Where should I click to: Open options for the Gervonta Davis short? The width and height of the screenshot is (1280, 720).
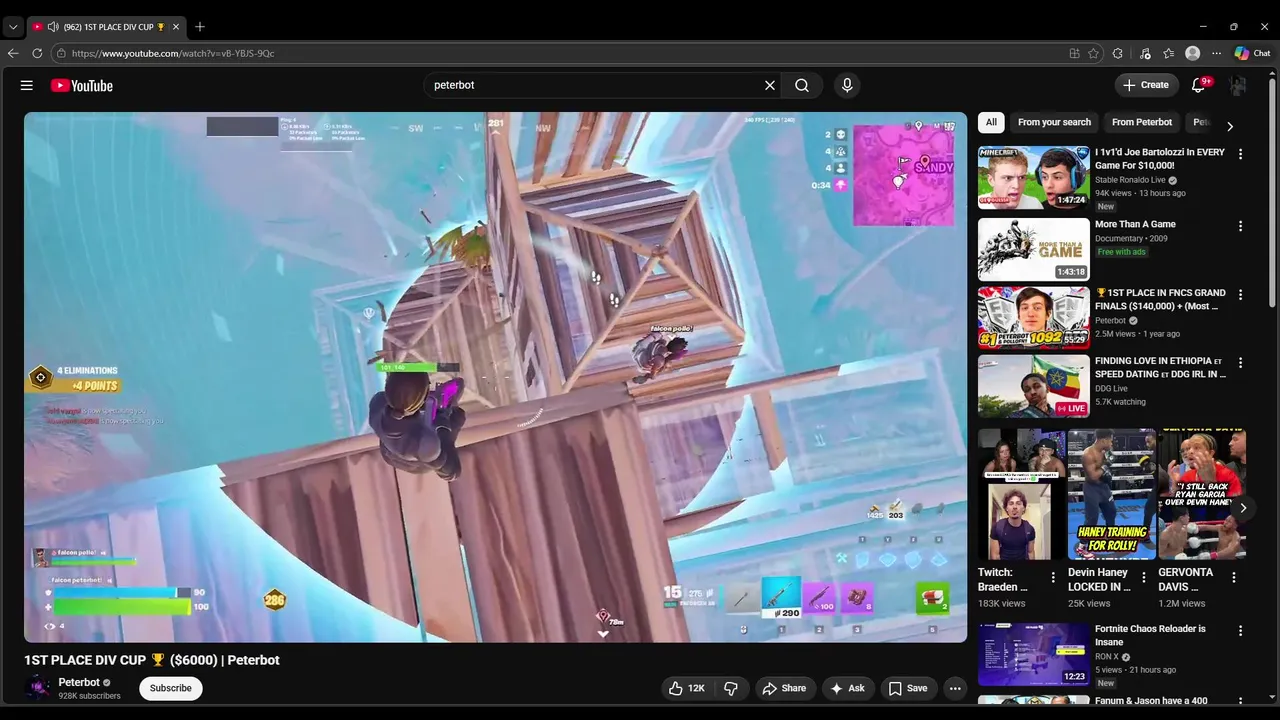1233,577
